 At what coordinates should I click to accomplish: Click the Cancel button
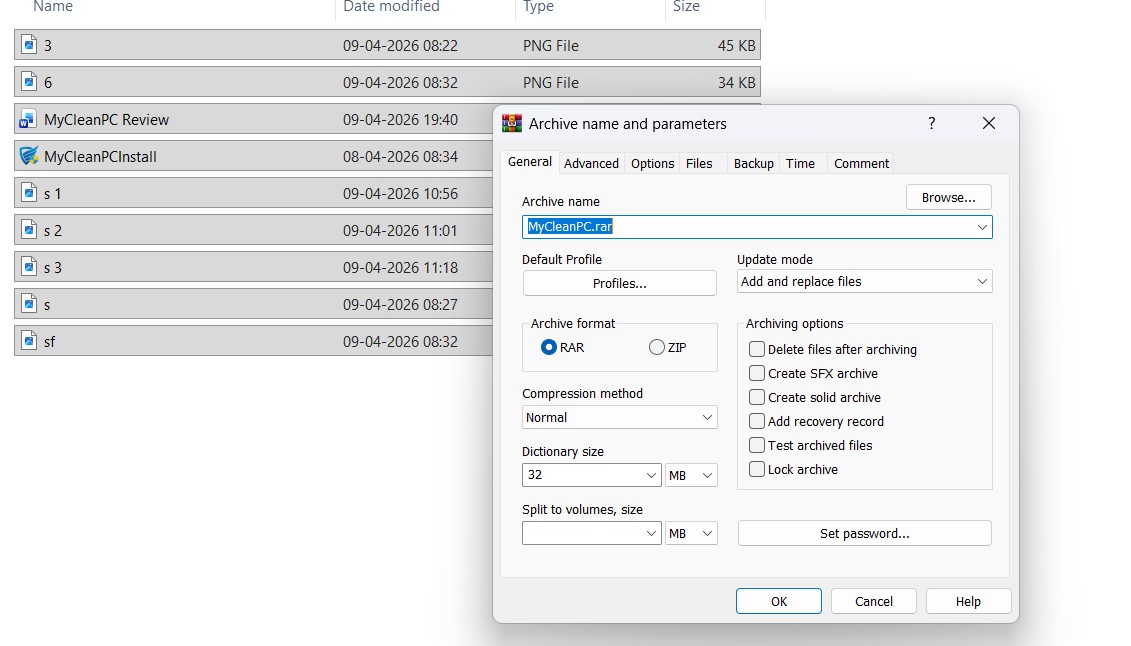873,601
